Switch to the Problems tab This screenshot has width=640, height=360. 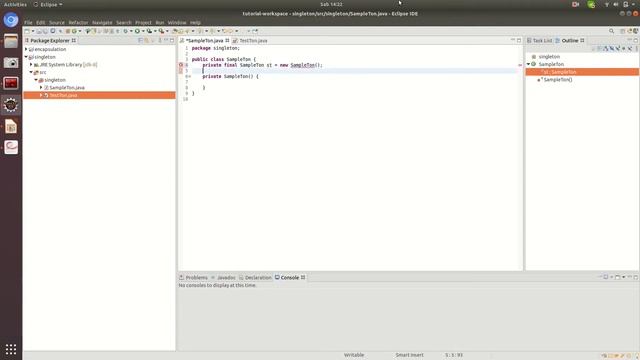[193, 277]
